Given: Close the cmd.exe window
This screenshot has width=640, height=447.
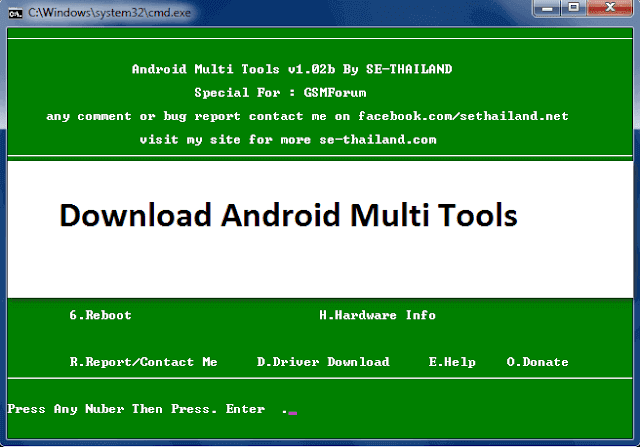Looking at the screenshot, I should [610, 8].
